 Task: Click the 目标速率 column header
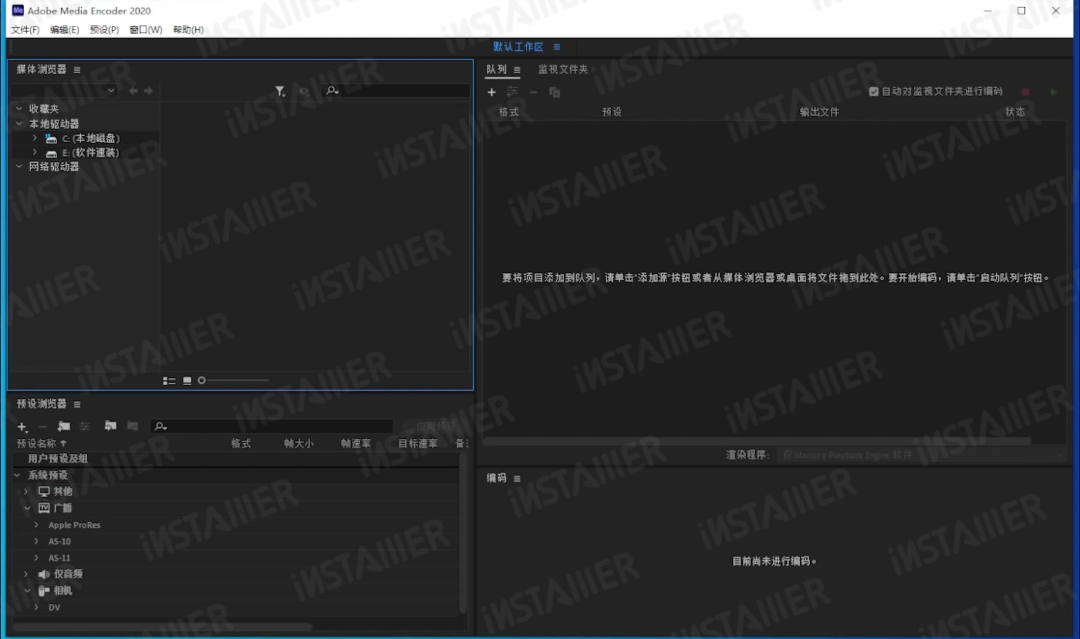[417, 443]
